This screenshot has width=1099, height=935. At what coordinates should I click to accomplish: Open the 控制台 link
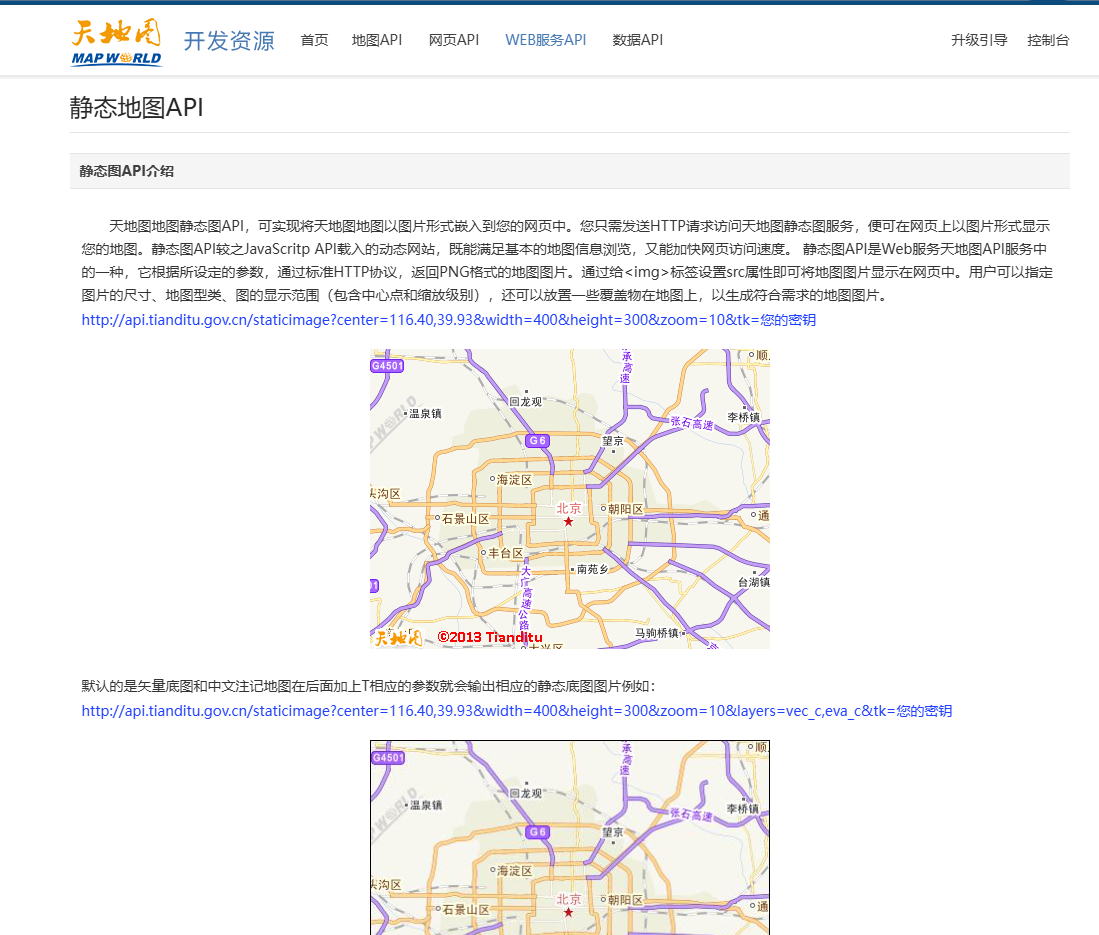pos(1048,40)
